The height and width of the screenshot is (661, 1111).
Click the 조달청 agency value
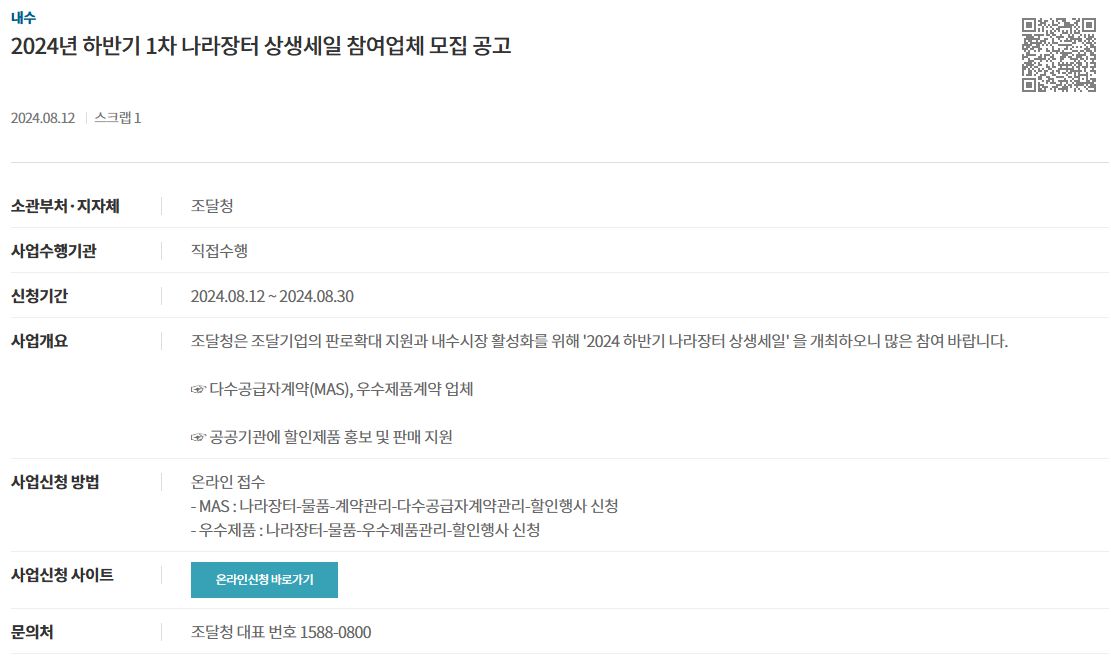click(x=212, y=206)
